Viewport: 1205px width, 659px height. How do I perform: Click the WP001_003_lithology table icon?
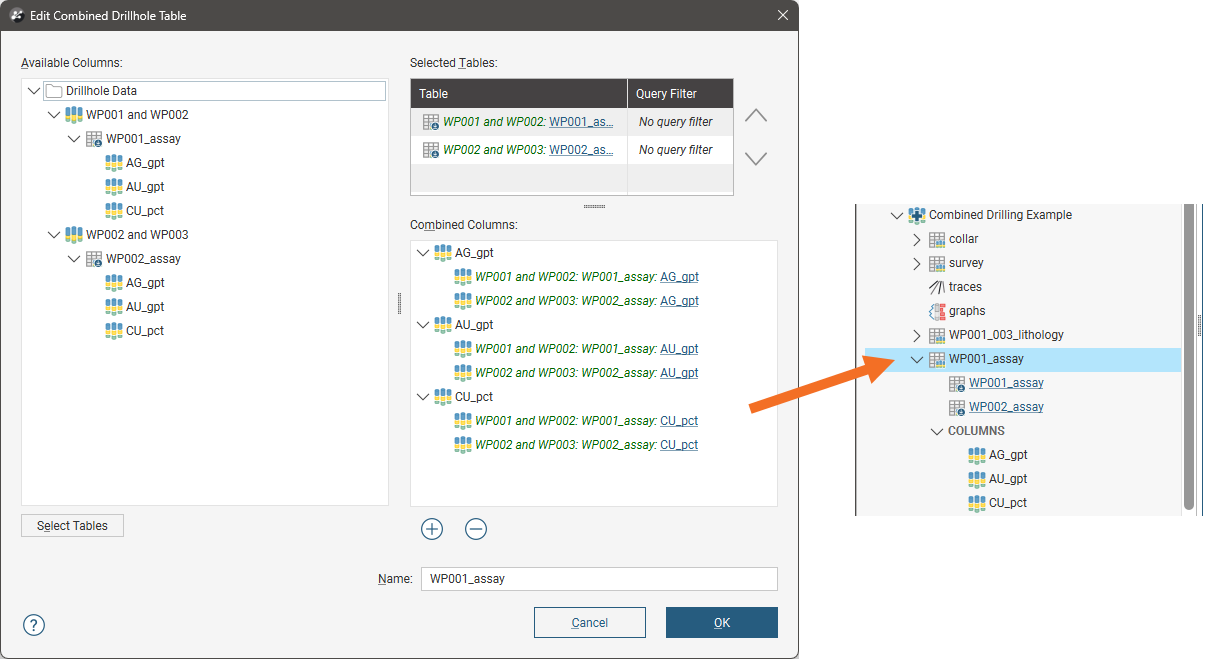(937, 335)
